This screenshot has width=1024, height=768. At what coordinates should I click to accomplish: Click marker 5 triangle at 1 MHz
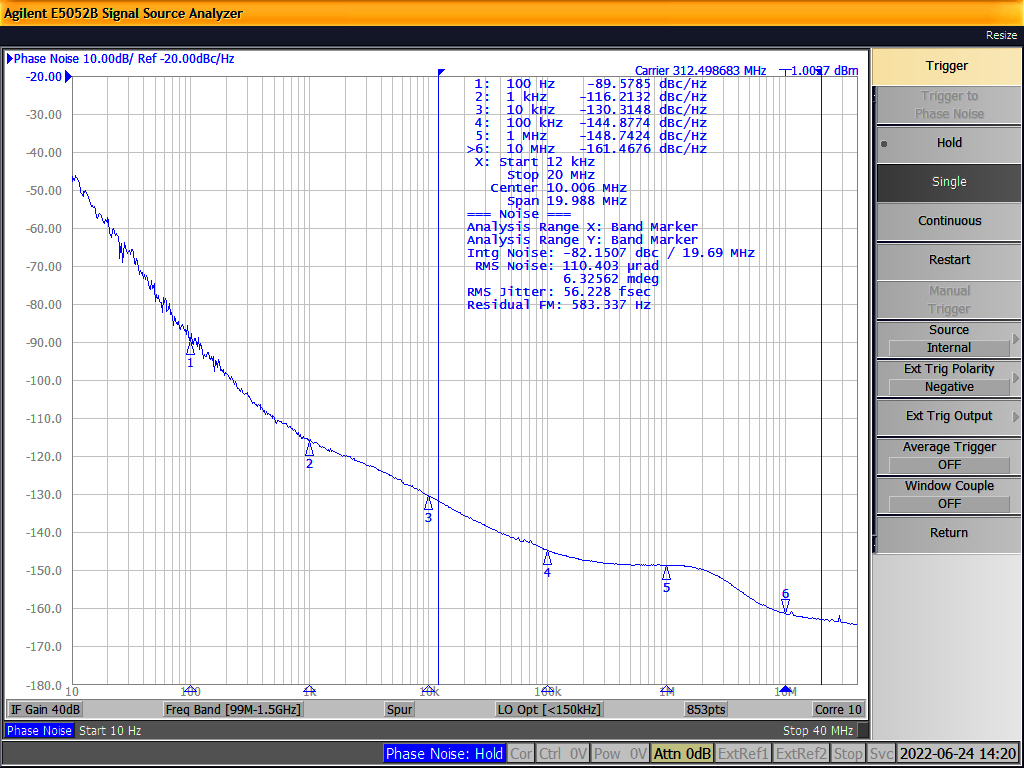[x=666, y=573]
